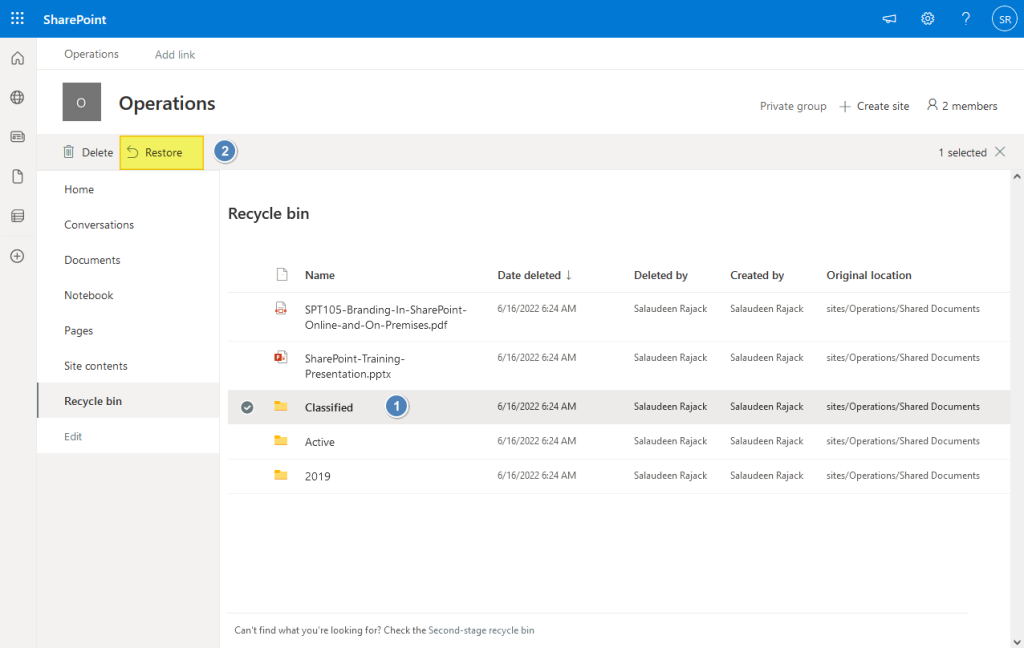Click the Create plus icon in rail

(x=18, y=256)
